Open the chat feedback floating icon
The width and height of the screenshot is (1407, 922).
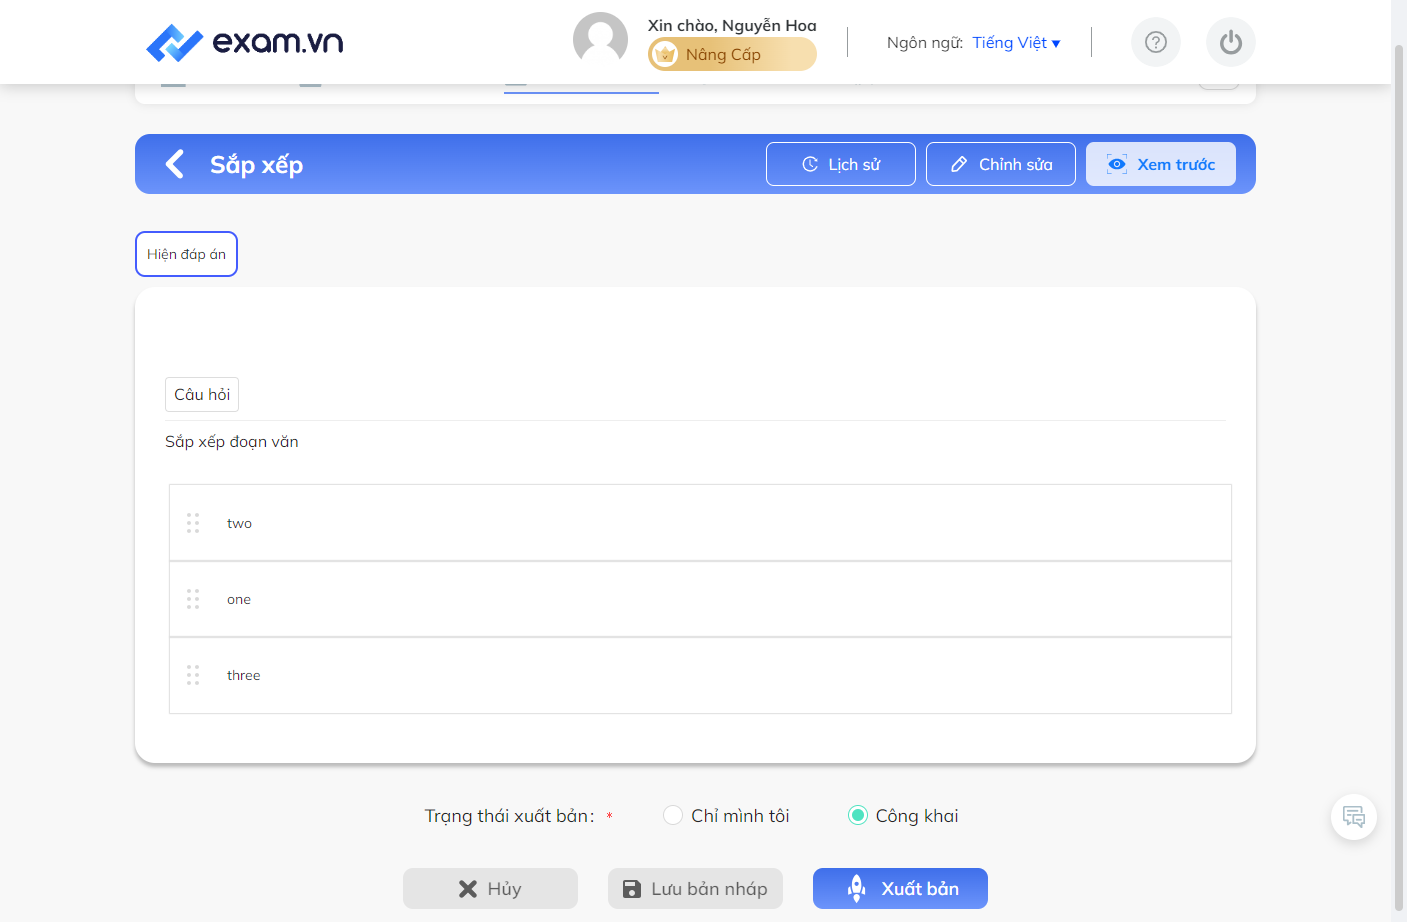click(1354, 817)
